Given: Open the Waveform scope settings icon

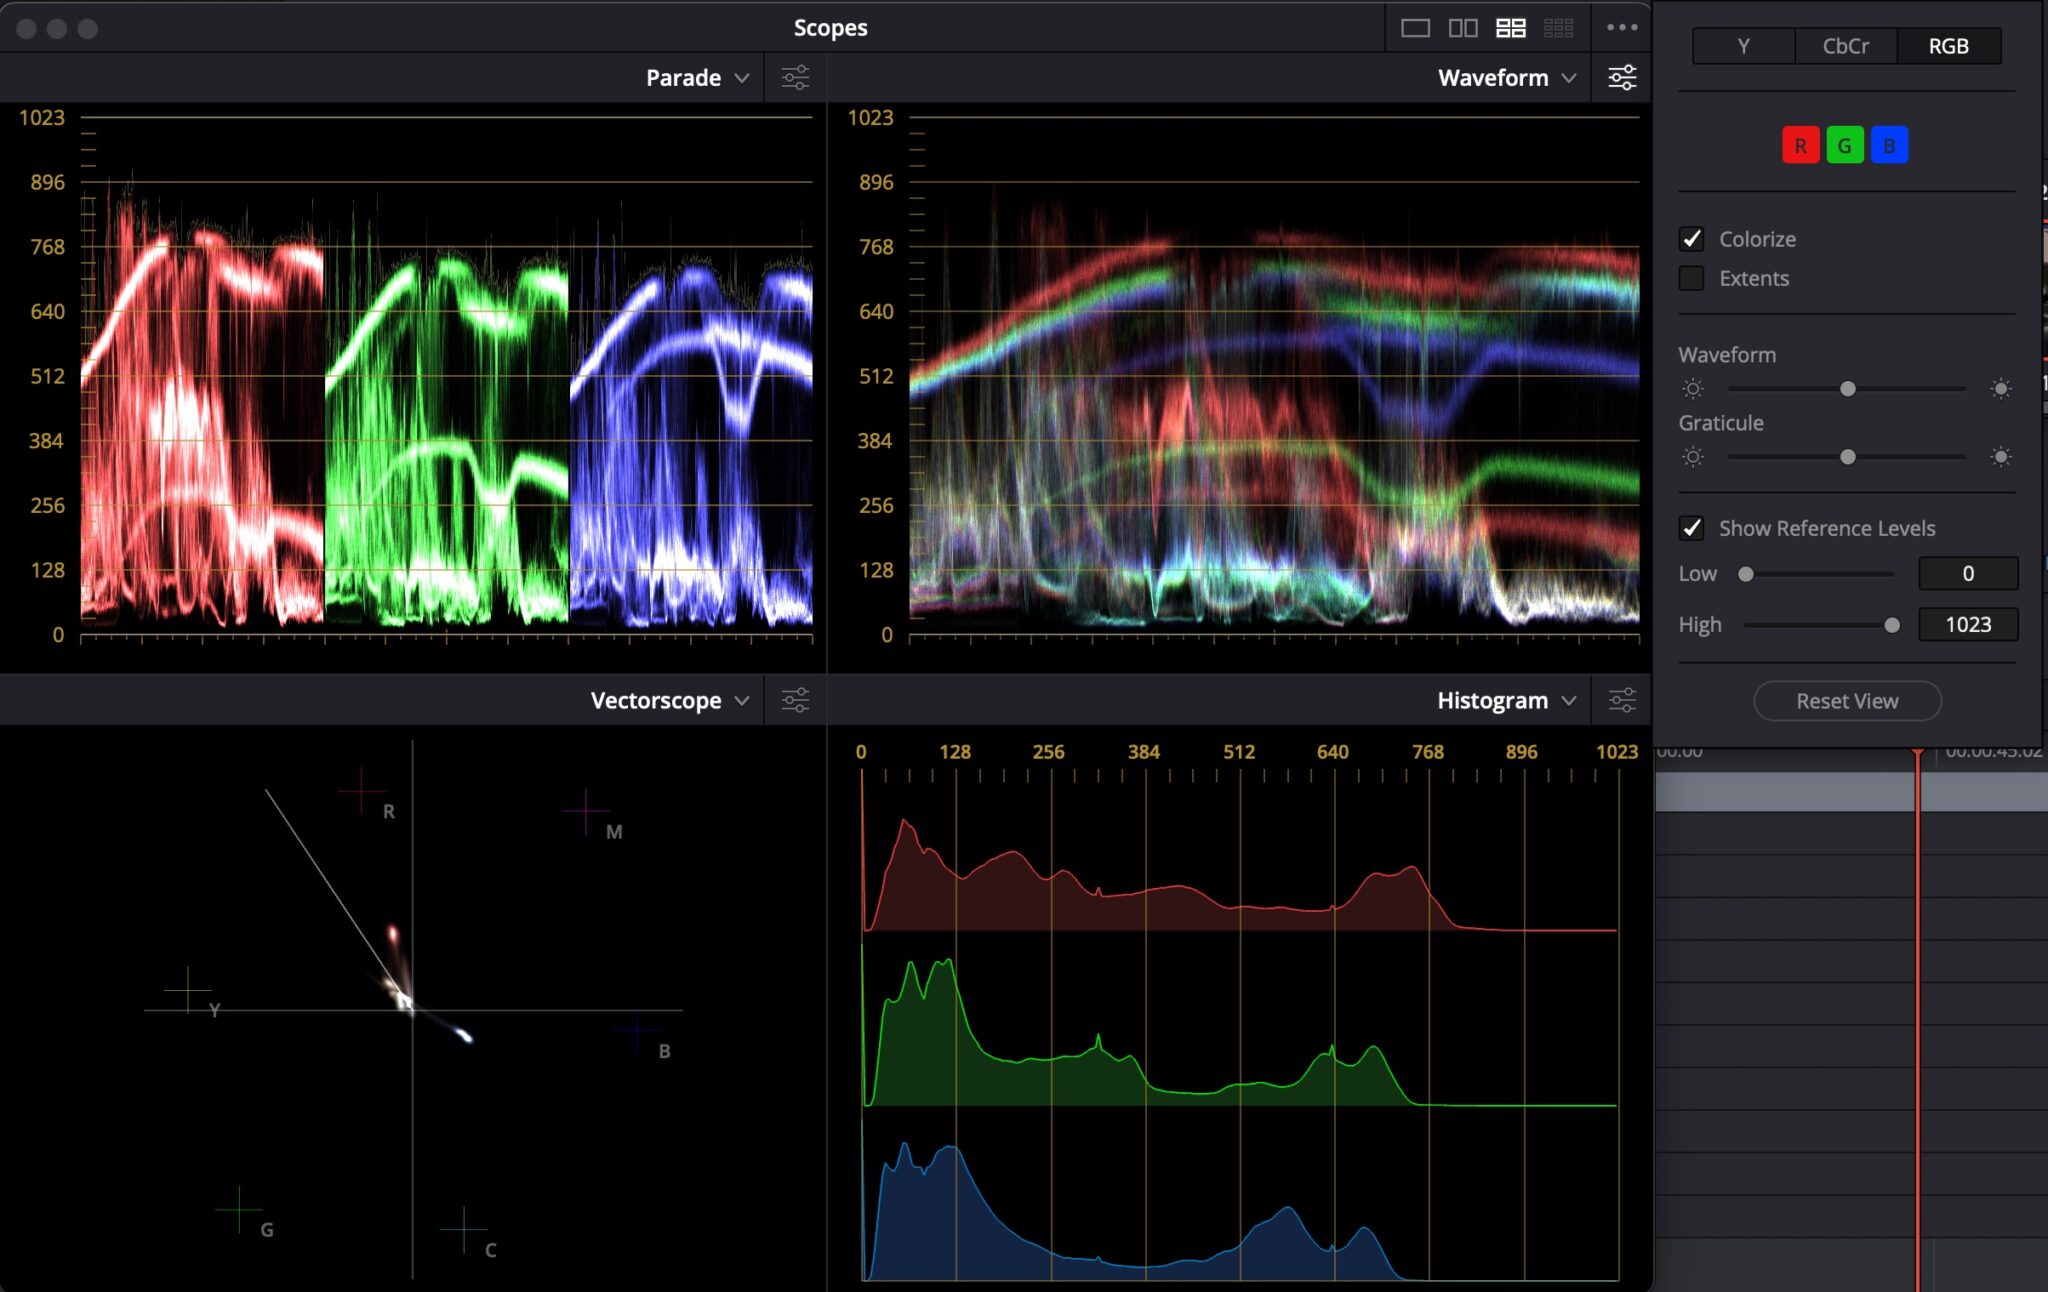Looking at the screenshot, I should tap(1622, 77).
